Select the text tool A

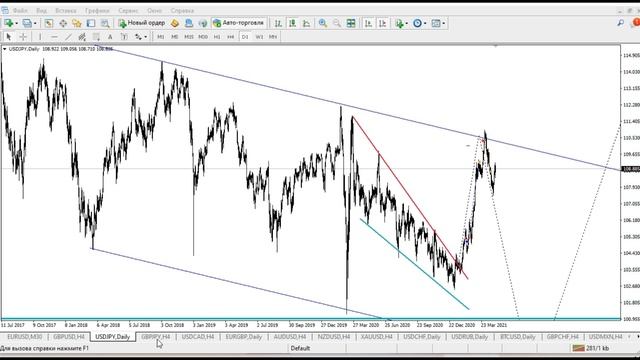coord(110,37)
